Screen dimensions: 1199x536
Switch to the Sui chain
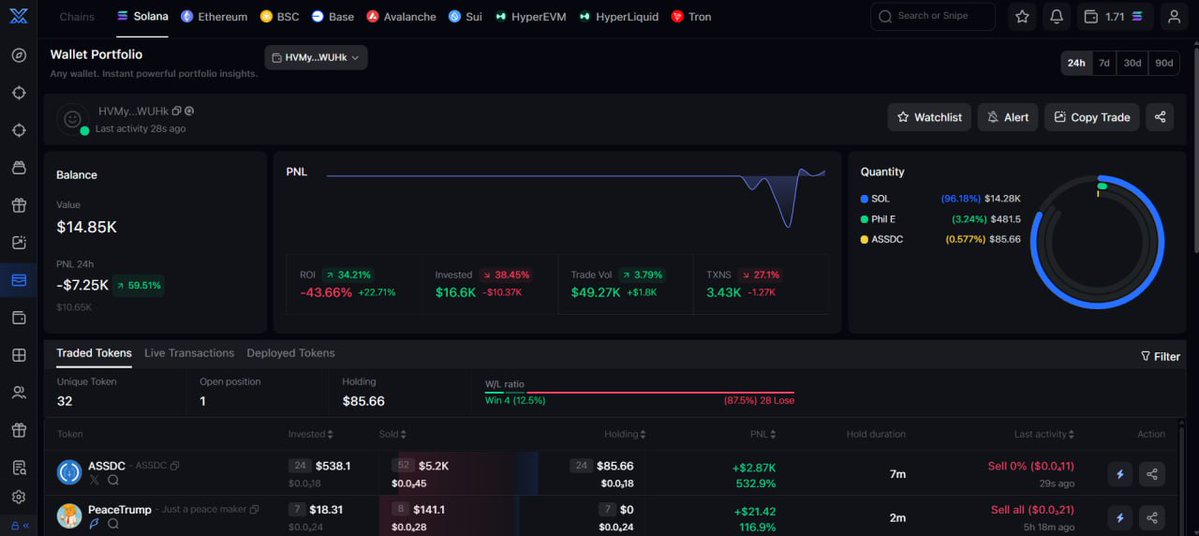466,16
